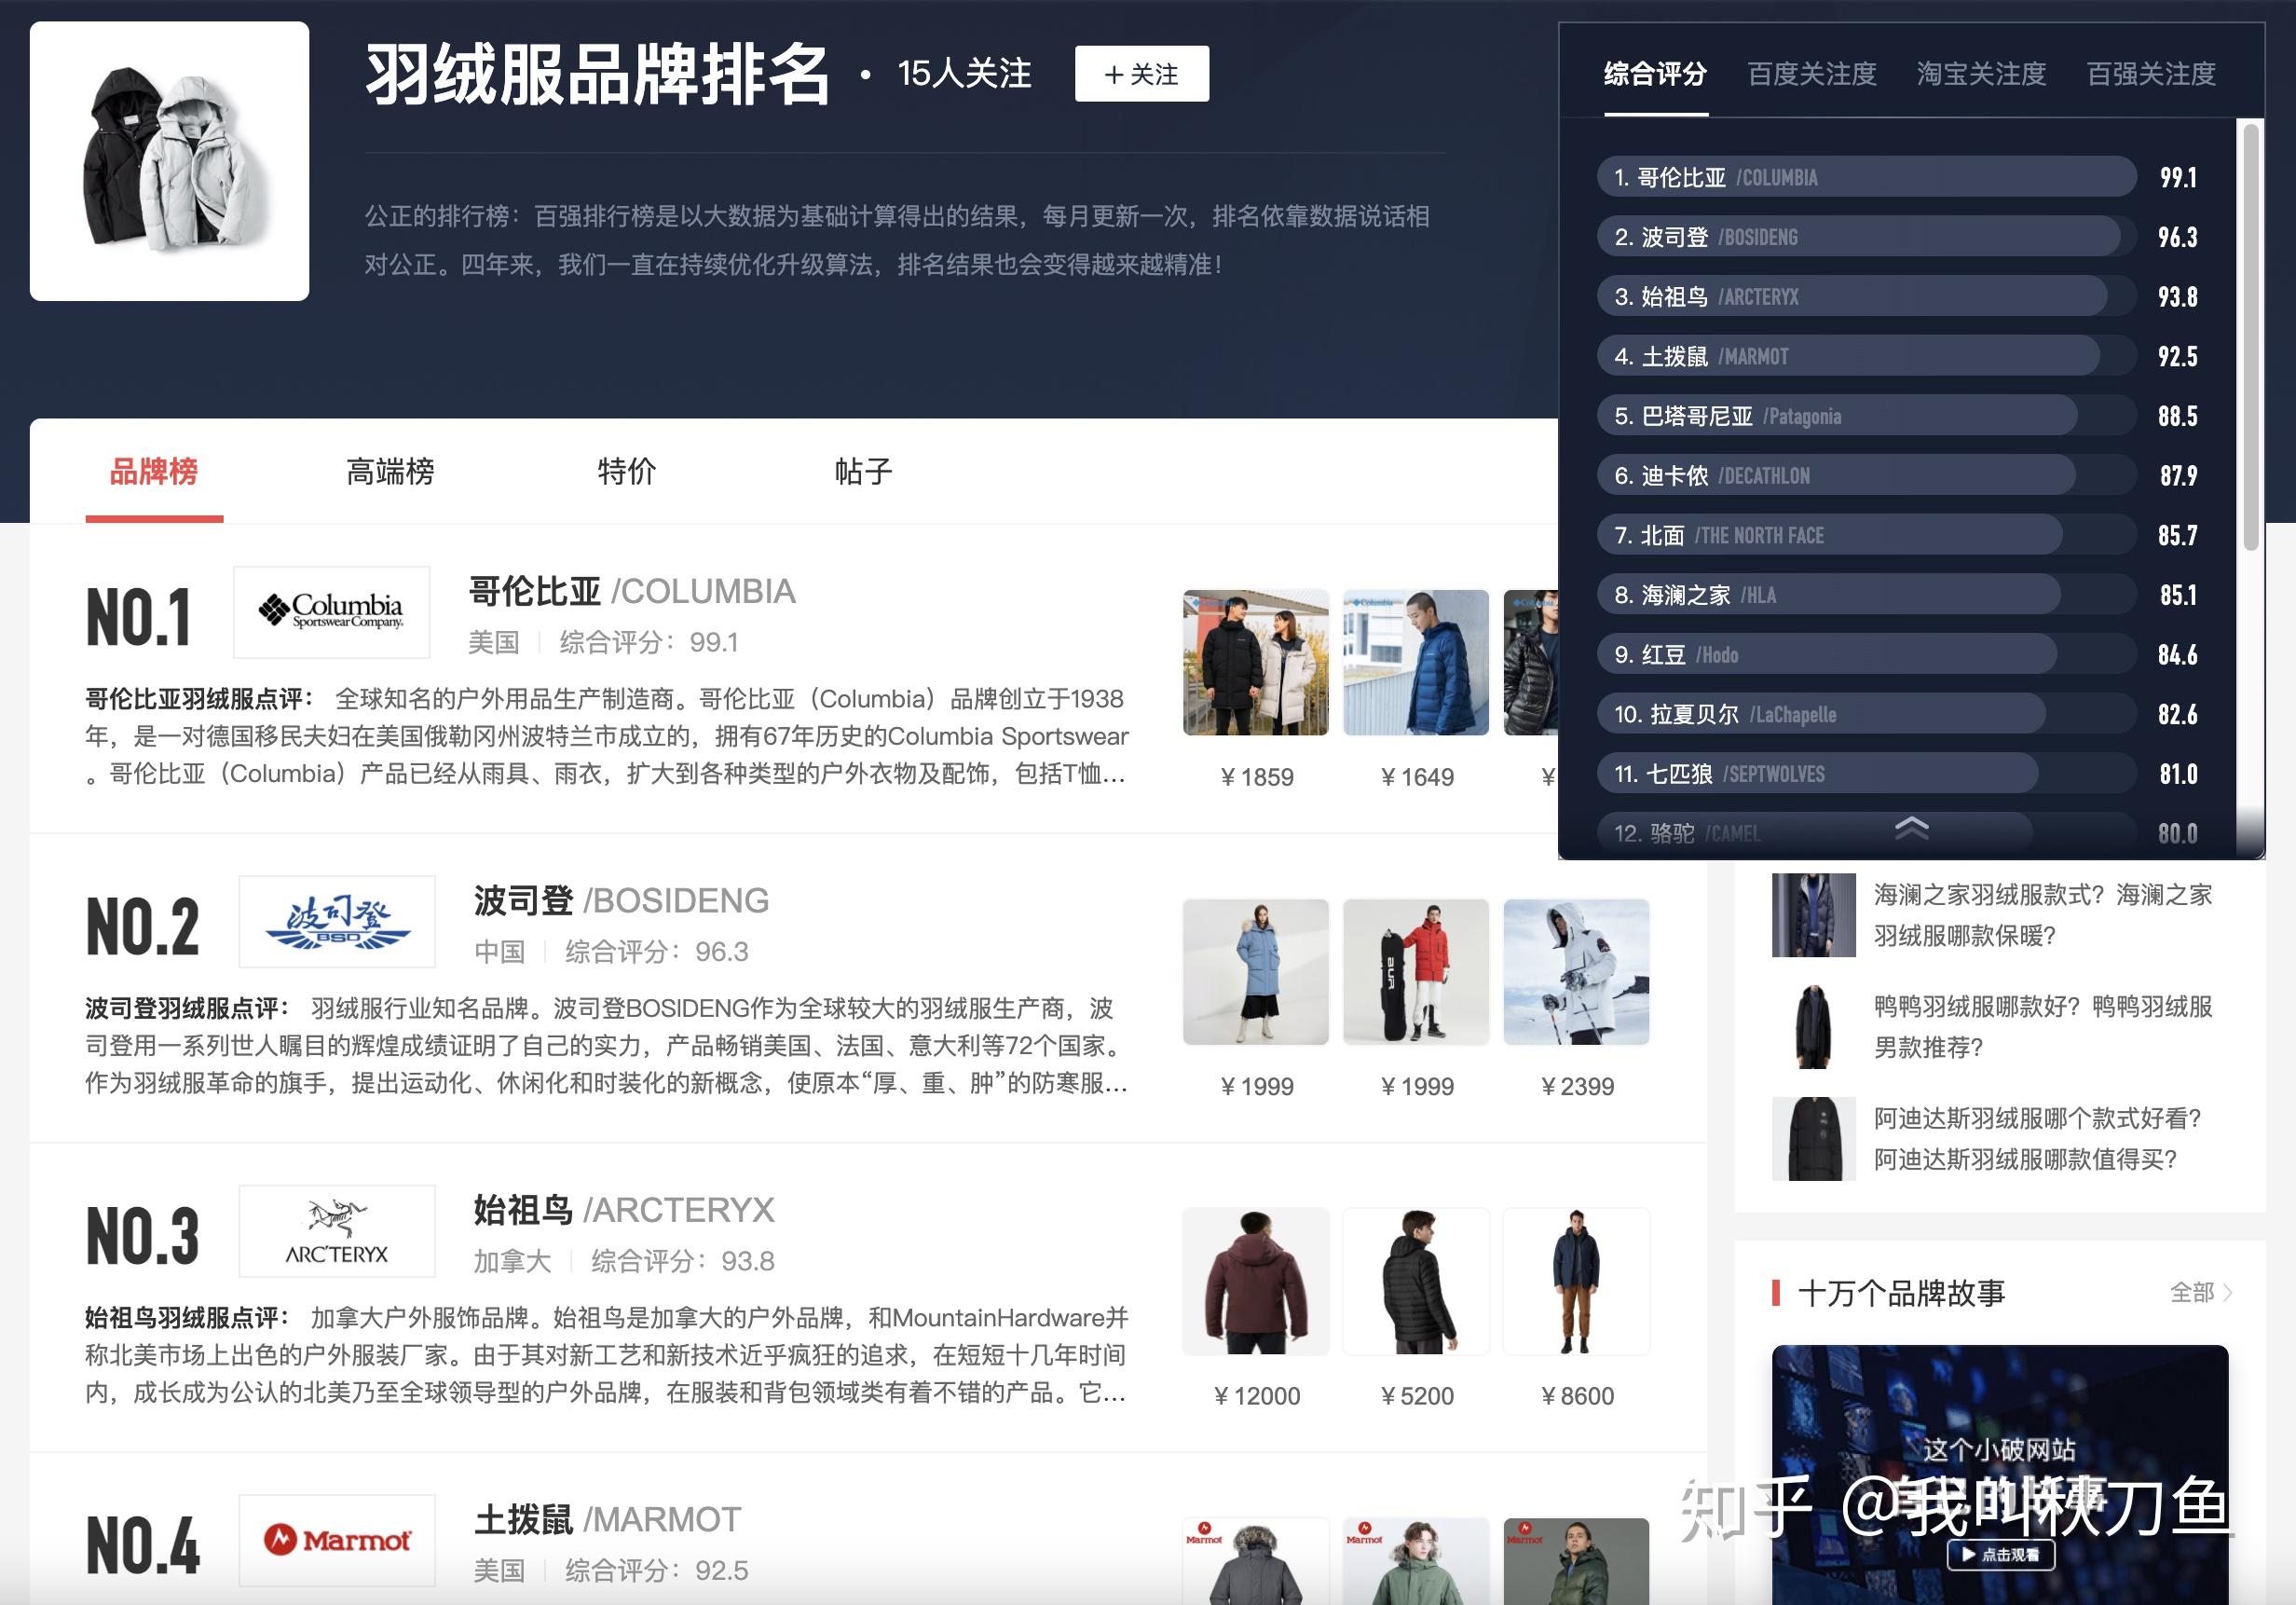Viewport: 2296px width, 1605px height.
Task: Open the 始祖鸟 /ARCTERYX brand title link
Action: tap(624, 1210)
